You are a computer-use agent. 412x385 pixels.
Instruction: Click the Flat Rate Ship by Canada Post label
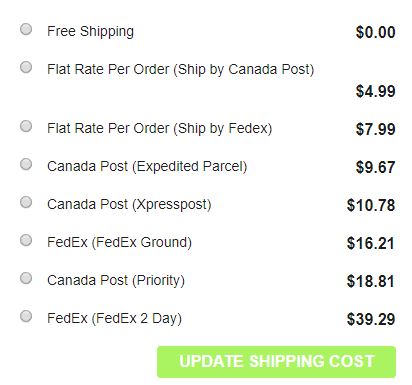[181, 70]
